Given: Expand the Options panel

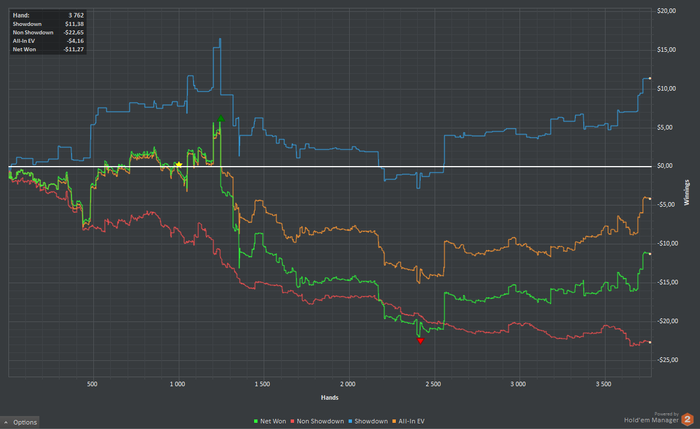Looking at the screenshot, I should coord(20,422).
